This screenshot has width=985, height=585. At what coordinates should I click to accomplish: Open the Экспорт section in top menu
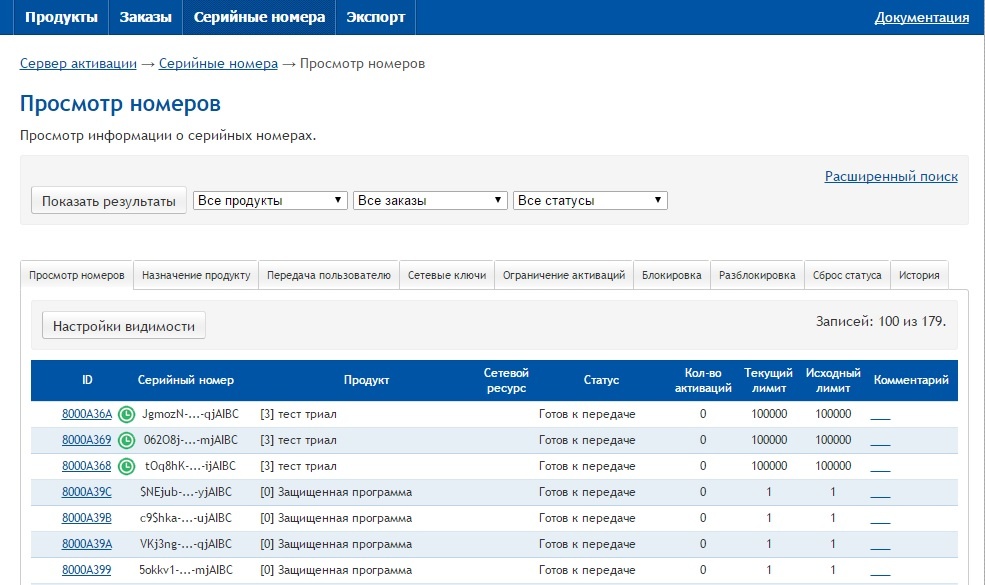click(375, 18)
